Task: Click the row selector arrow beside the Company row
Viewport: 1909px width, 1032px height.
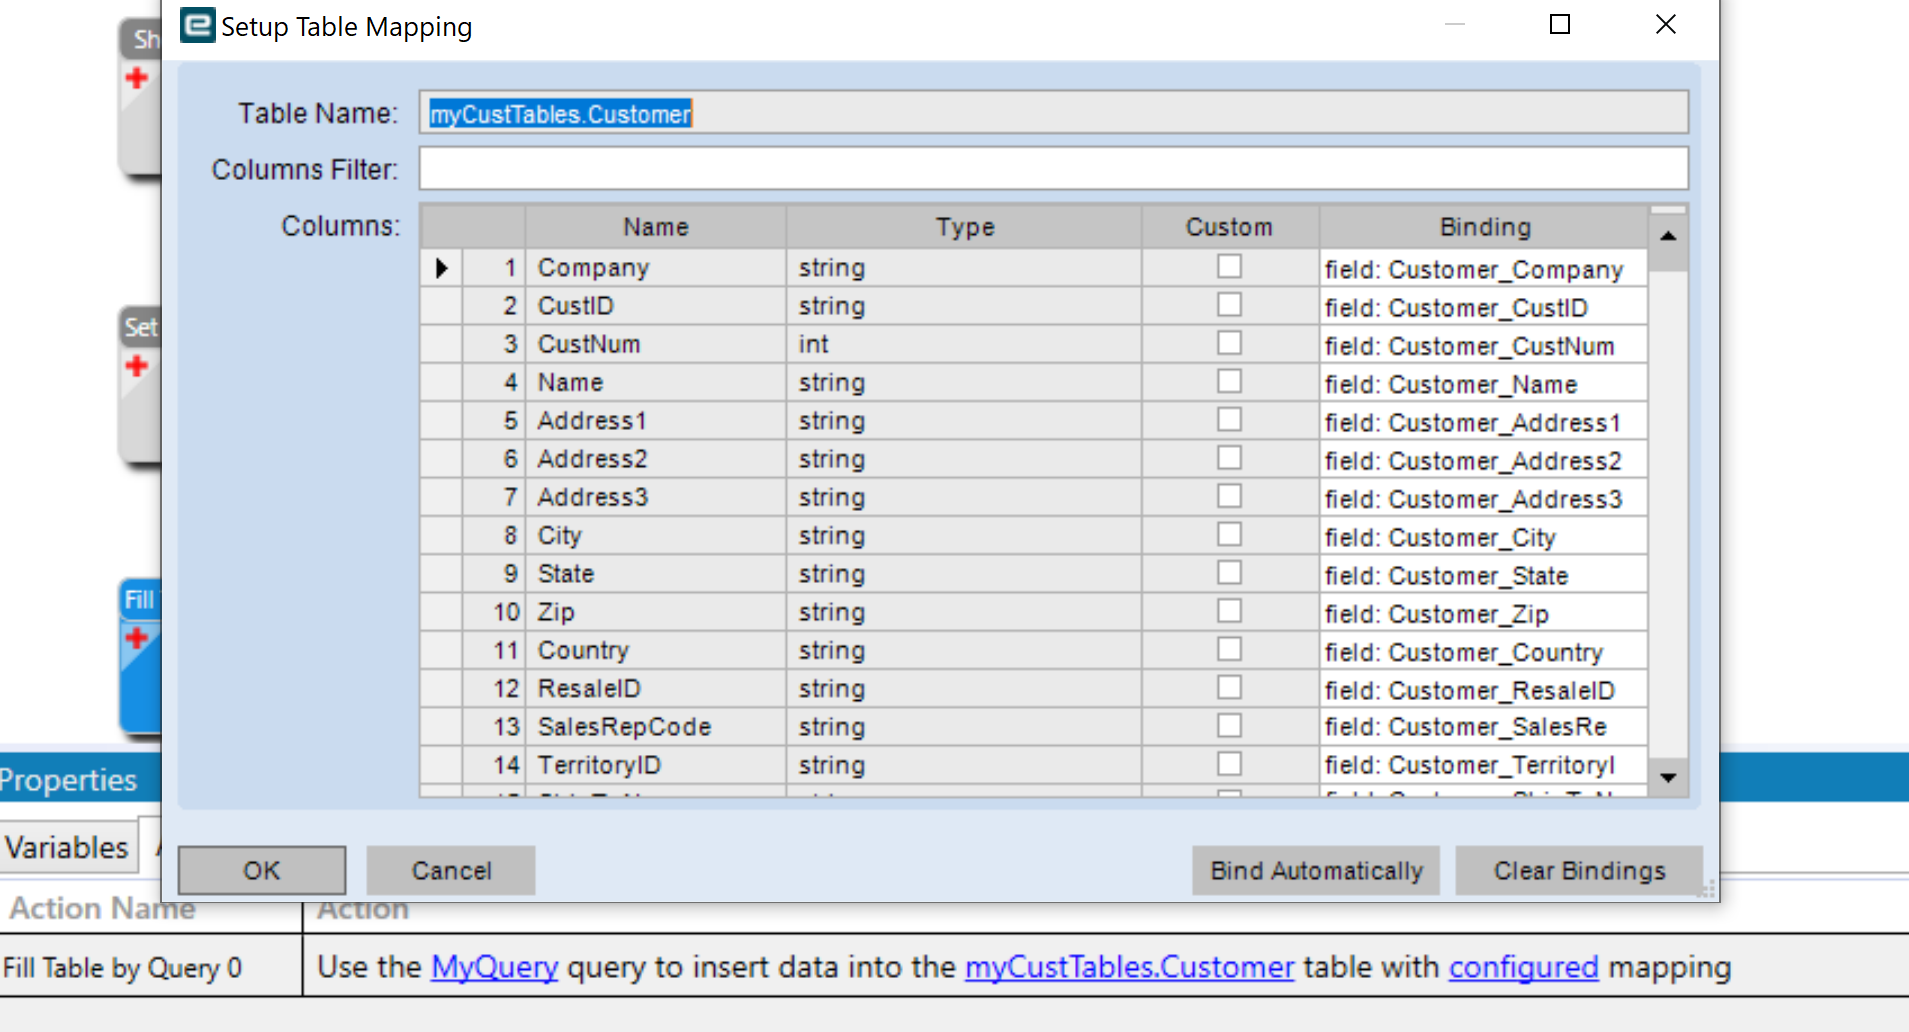Action: coord(441,267)
